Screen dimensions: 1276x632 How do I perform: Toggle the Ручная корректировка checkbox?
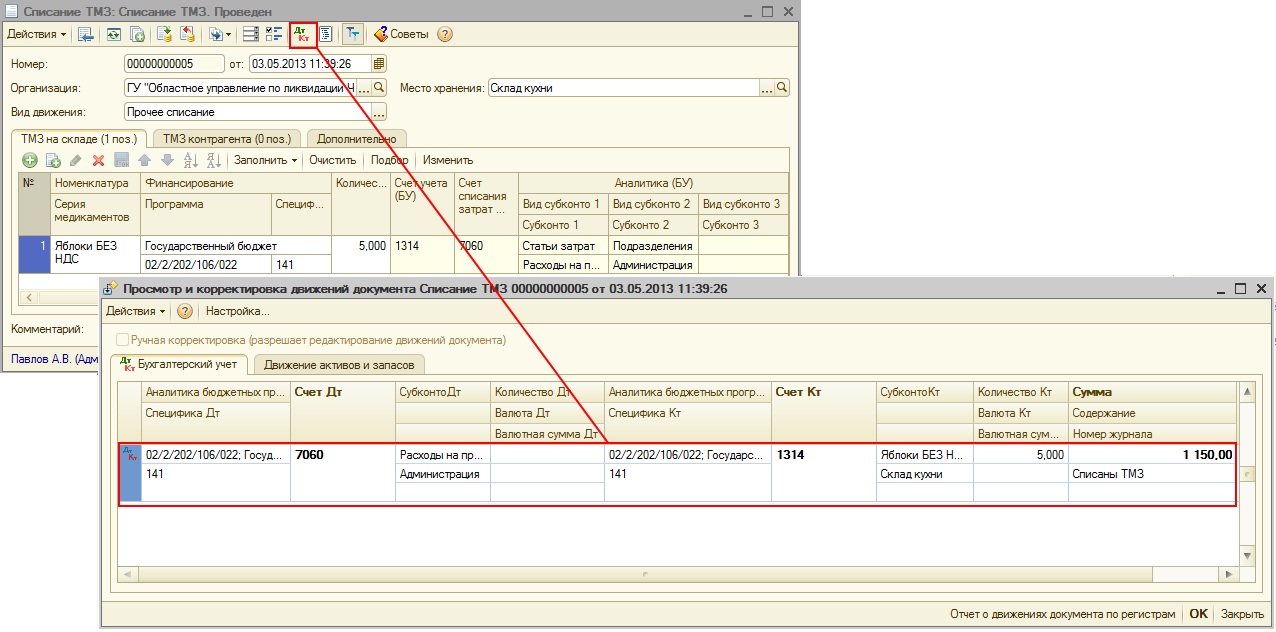click(123, 340)
